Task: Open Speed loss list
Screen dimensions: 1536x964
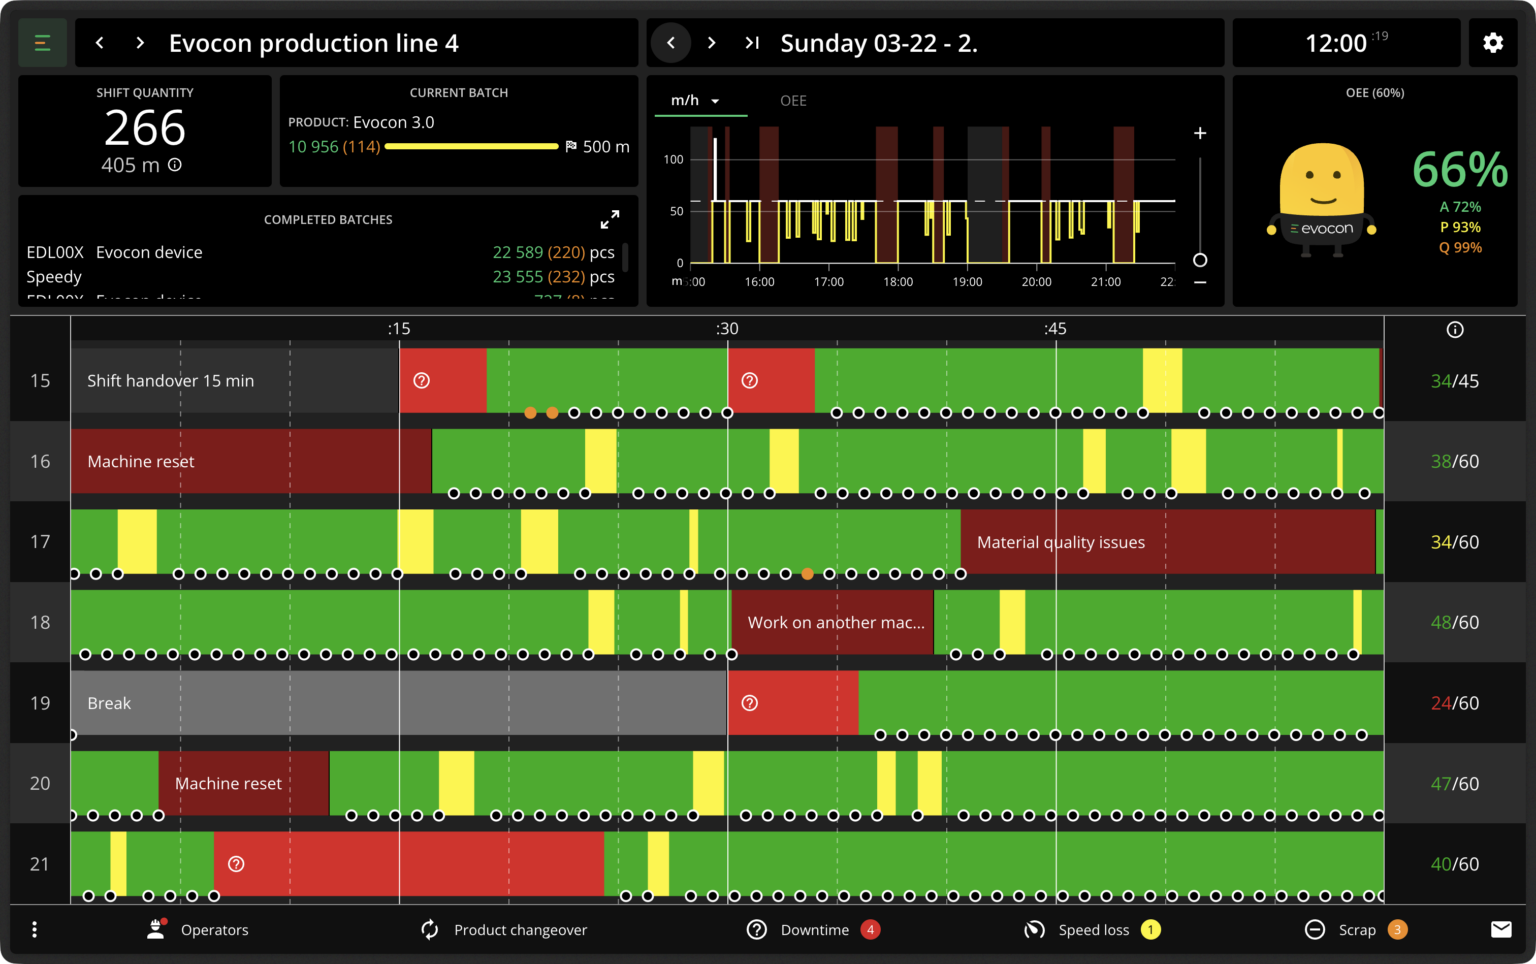Action: (1093, 930)
